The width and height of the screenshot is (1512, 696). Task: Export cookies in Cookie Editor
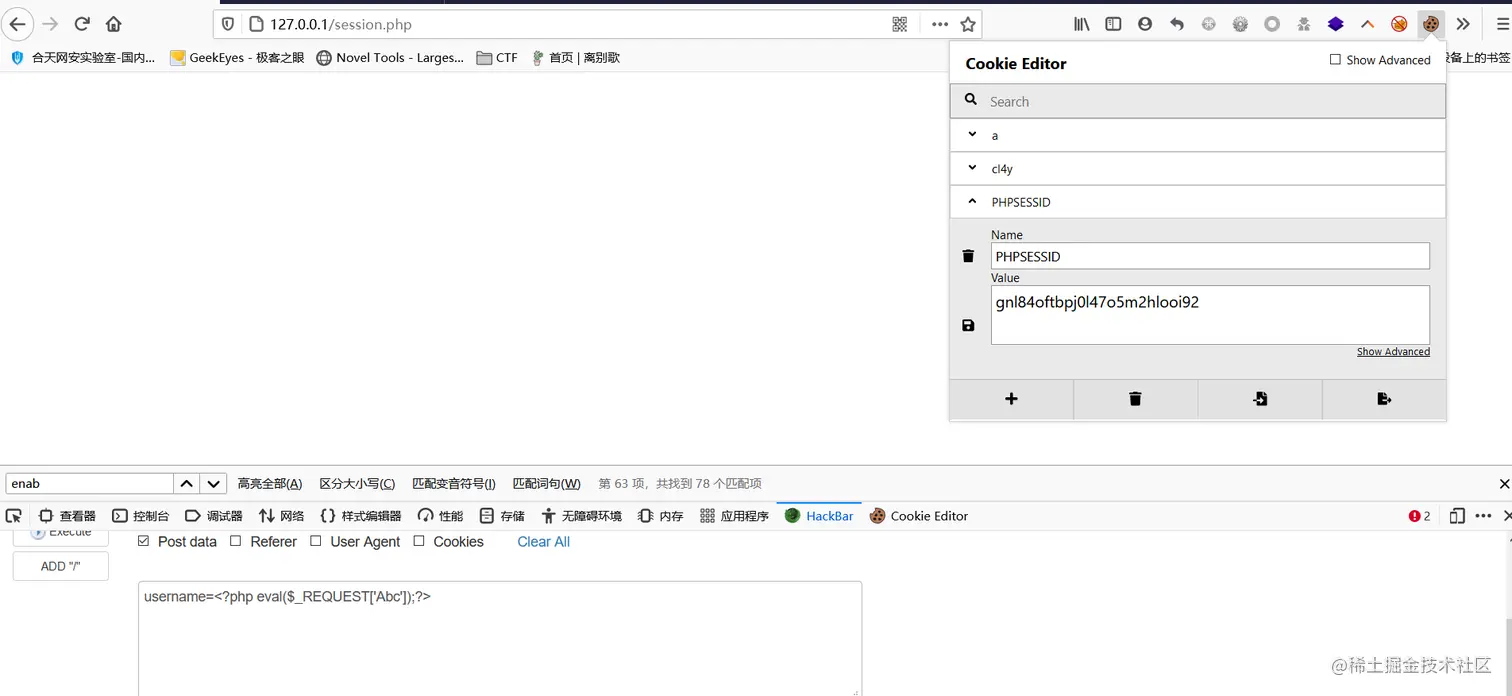click(1384, 399)
